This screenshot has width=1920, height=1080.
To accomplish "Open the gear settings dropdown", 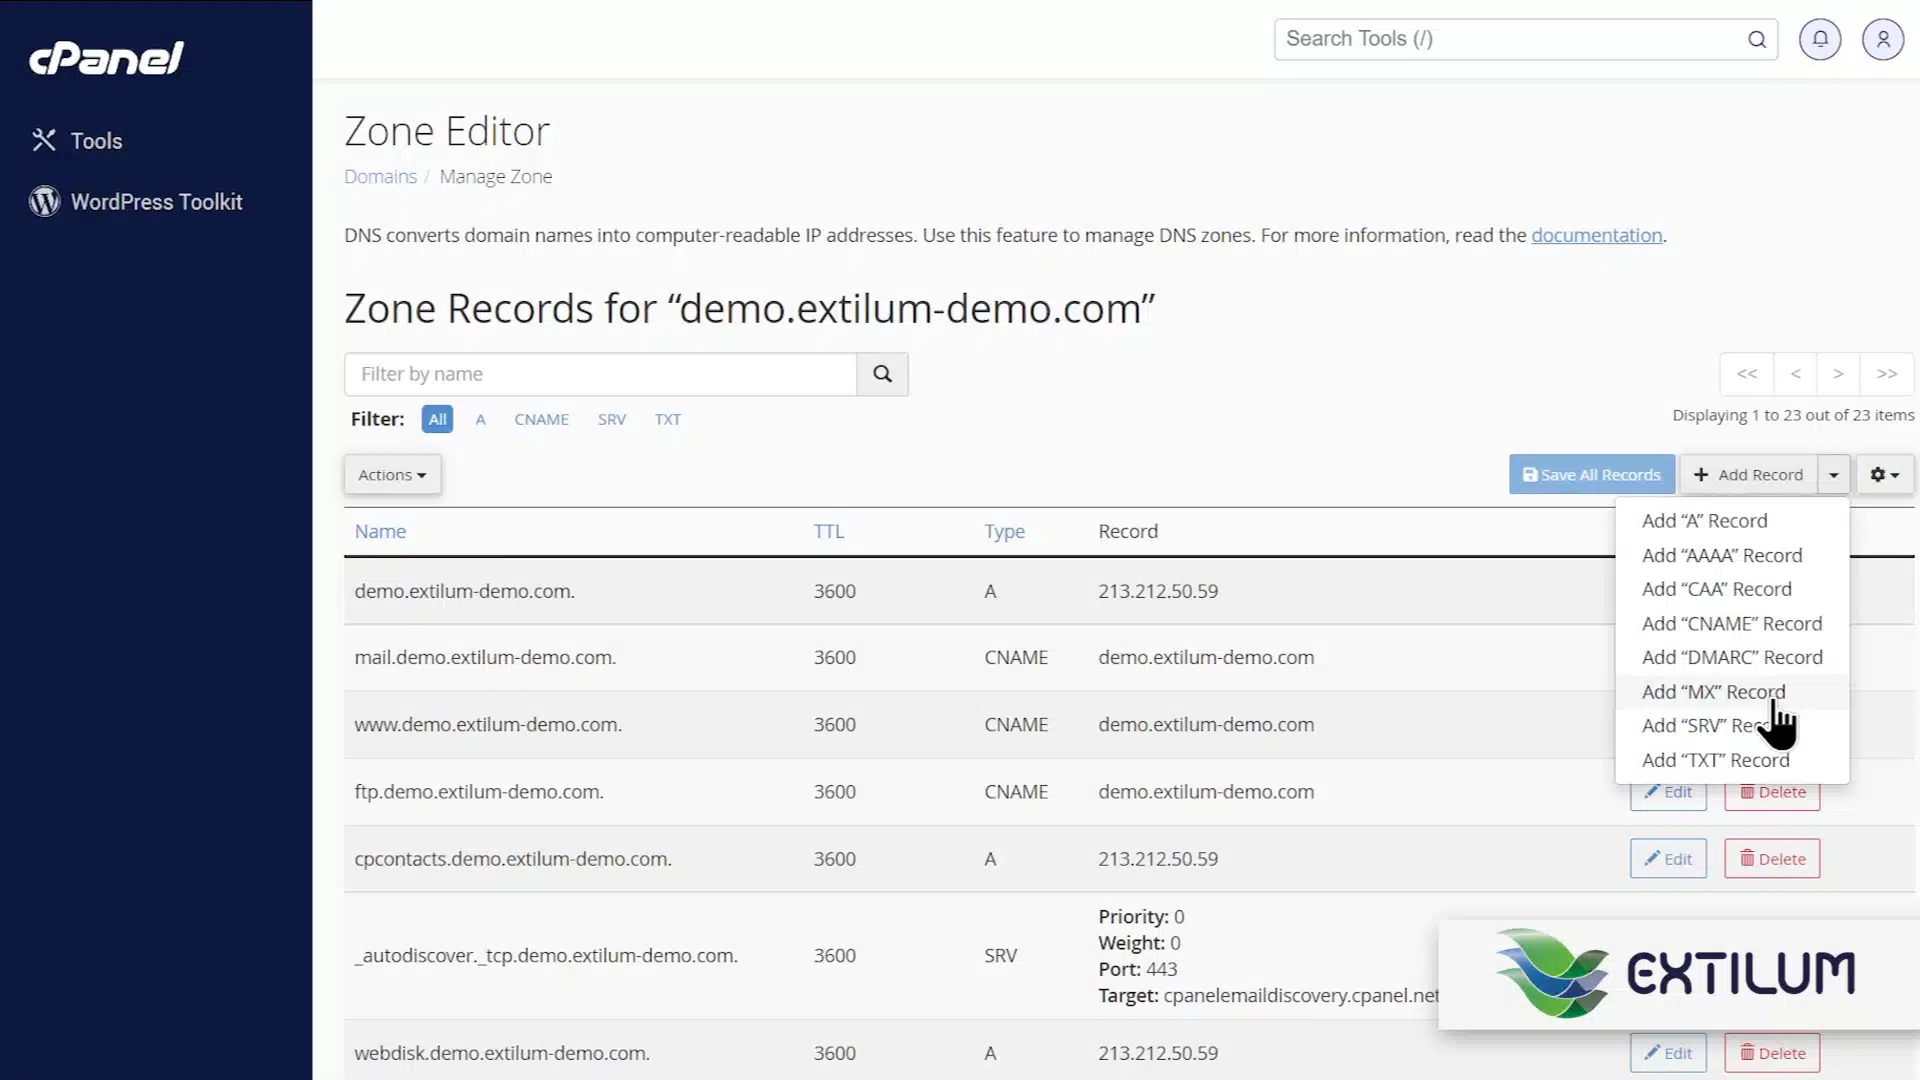I will pos(1885,475).
